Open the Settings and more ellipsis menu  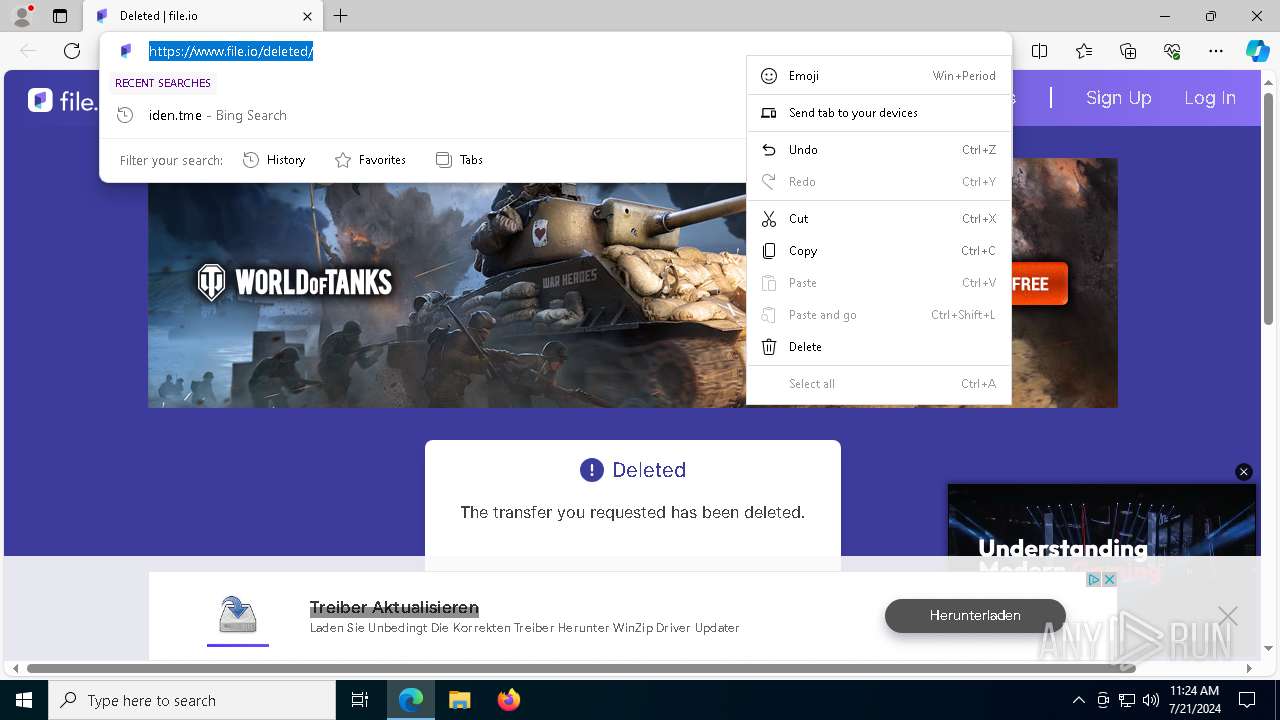(1216, 51)
